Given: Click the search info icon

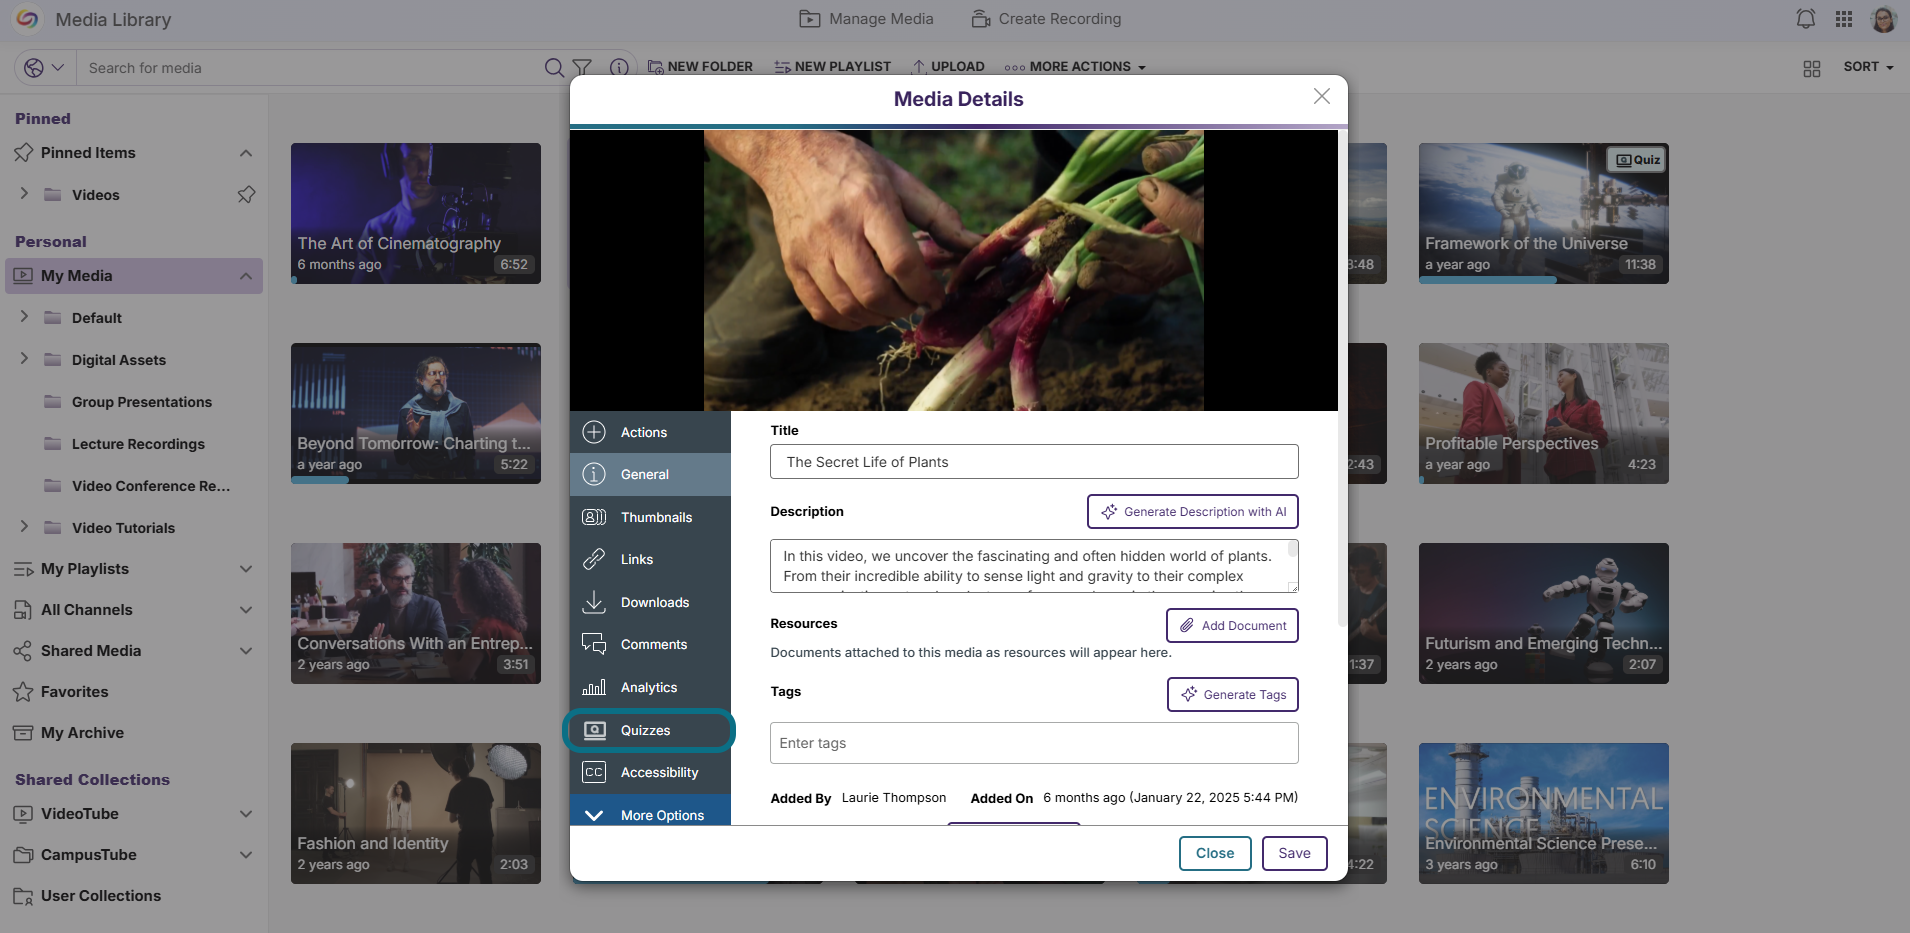Looking at the screenshot, I should tap(619, 67).
